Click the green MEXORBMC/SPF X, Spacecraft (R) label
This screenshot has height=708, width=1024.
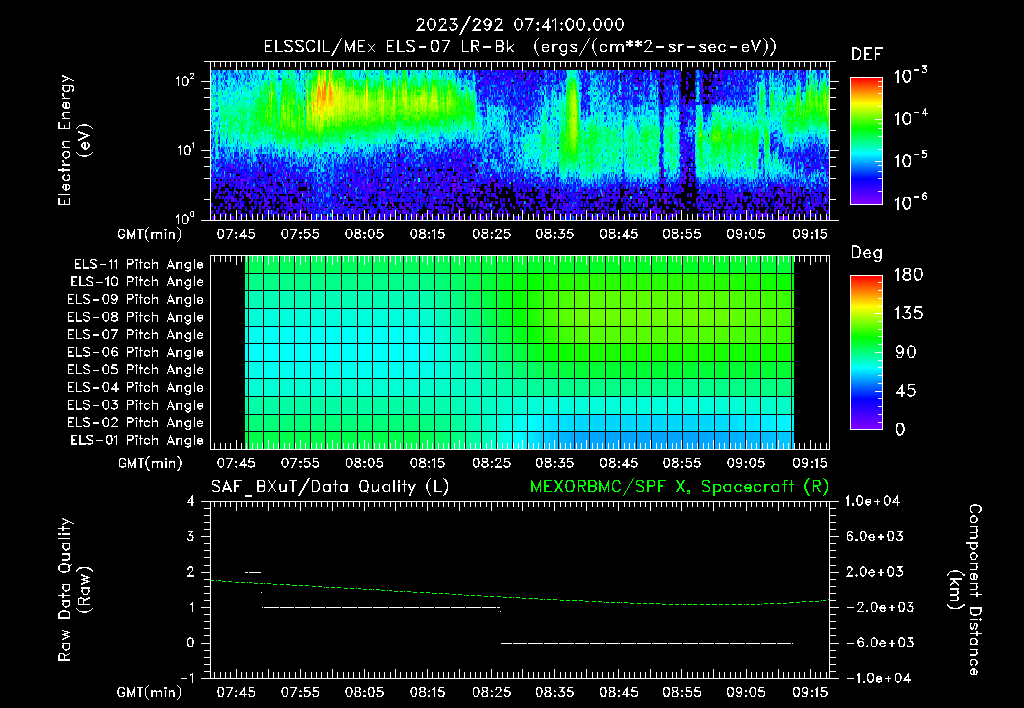pos(679,487)
